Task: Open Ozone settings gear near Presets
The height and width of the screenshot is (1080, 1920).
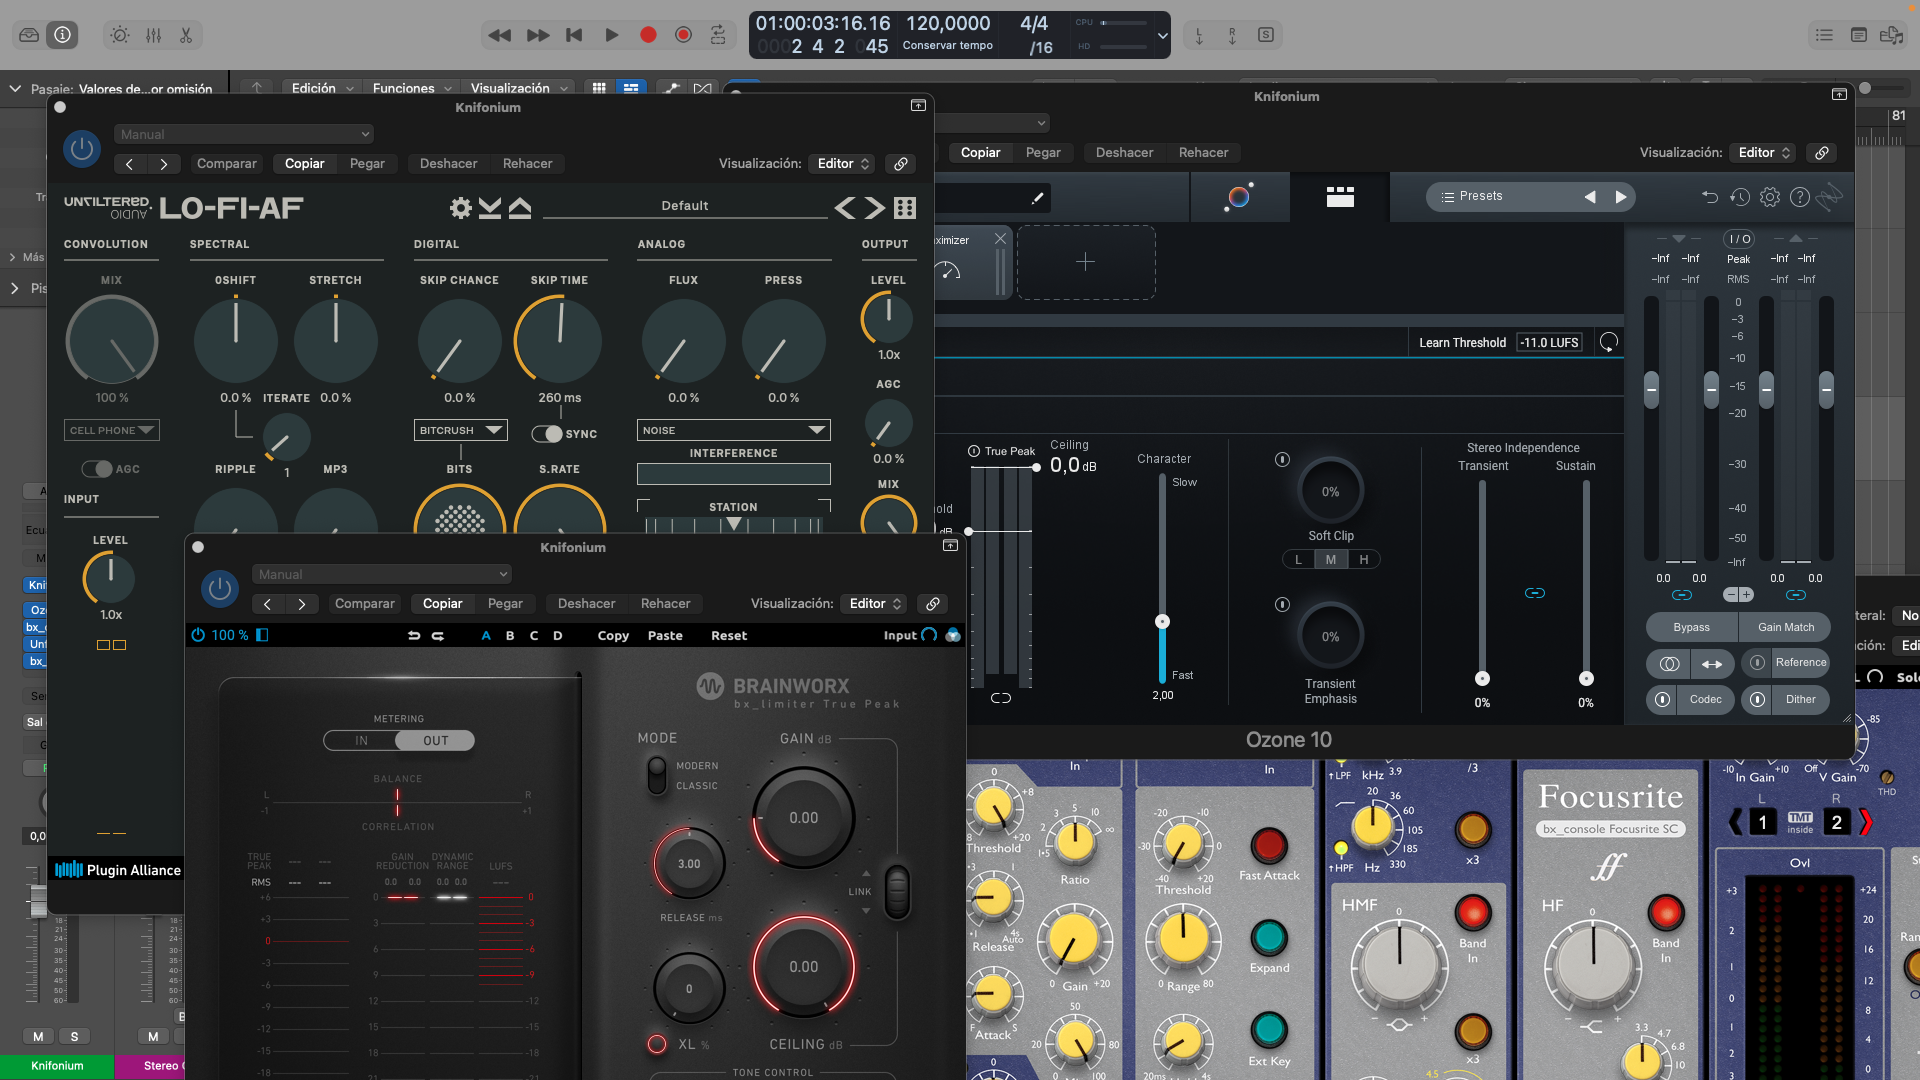Action: coord(1770,196)
